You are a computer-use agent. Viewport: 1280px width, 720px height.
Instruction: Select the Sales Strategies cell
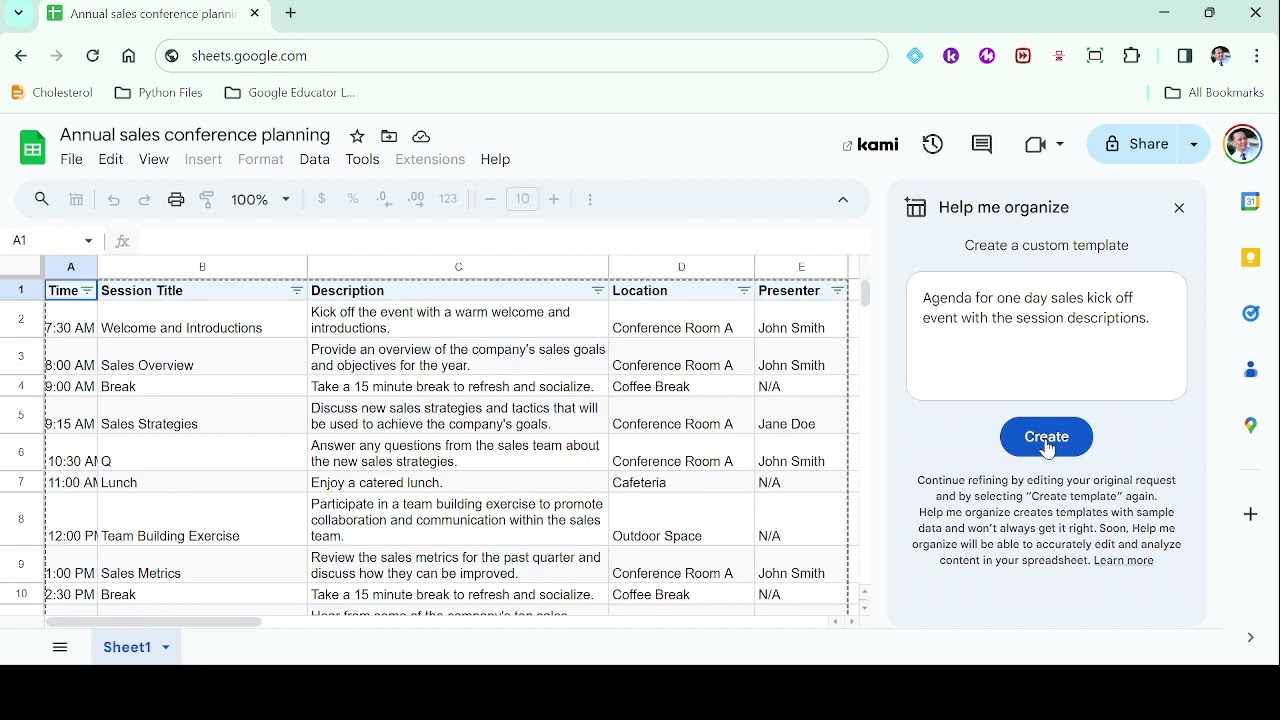tap(203, 415)
